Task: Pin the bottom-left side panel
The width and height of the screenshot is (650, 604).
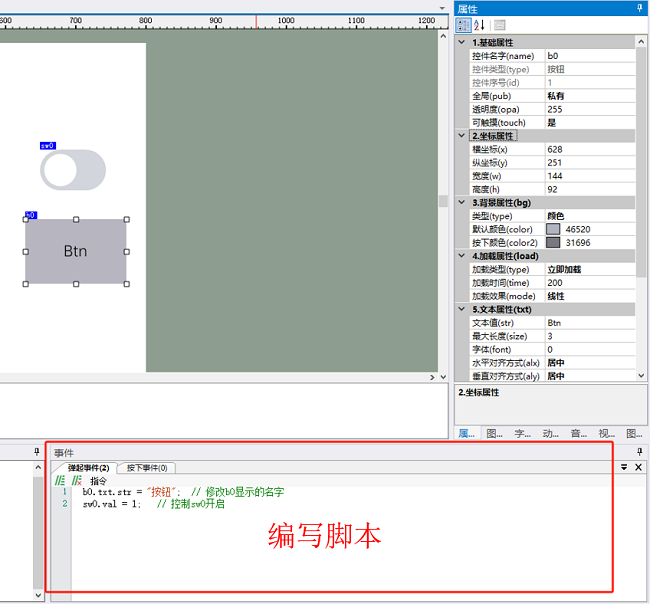Action: (x=36, y=451)
